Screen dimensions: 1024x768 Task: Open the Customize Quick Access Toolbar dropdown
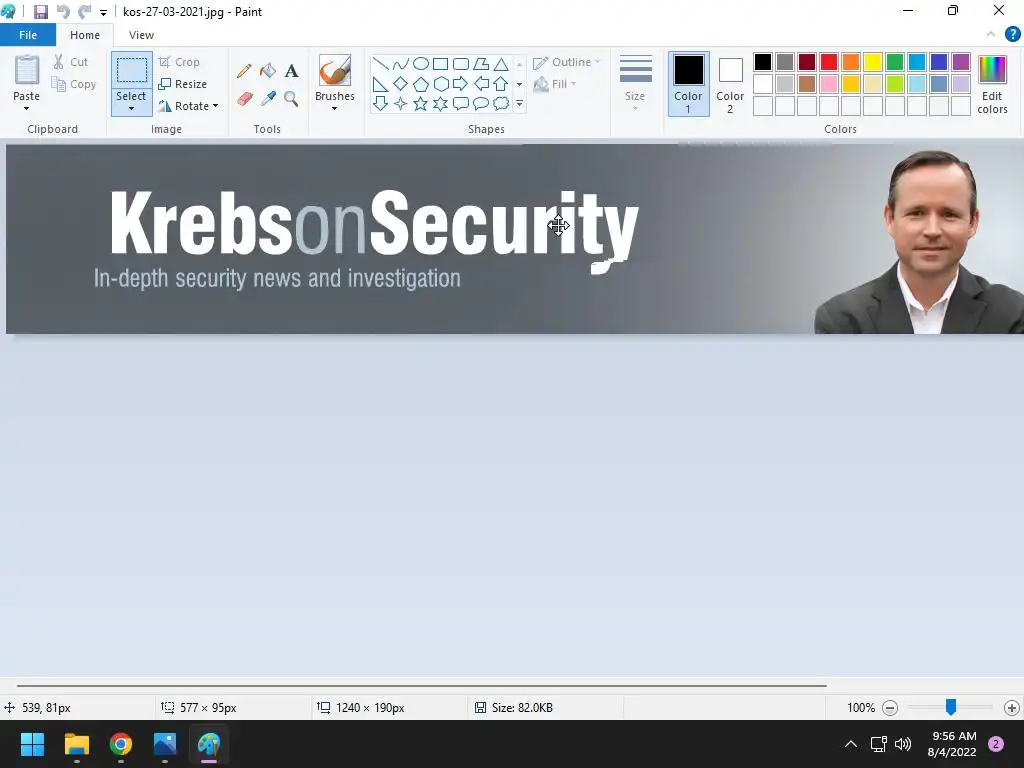(103, 12)
